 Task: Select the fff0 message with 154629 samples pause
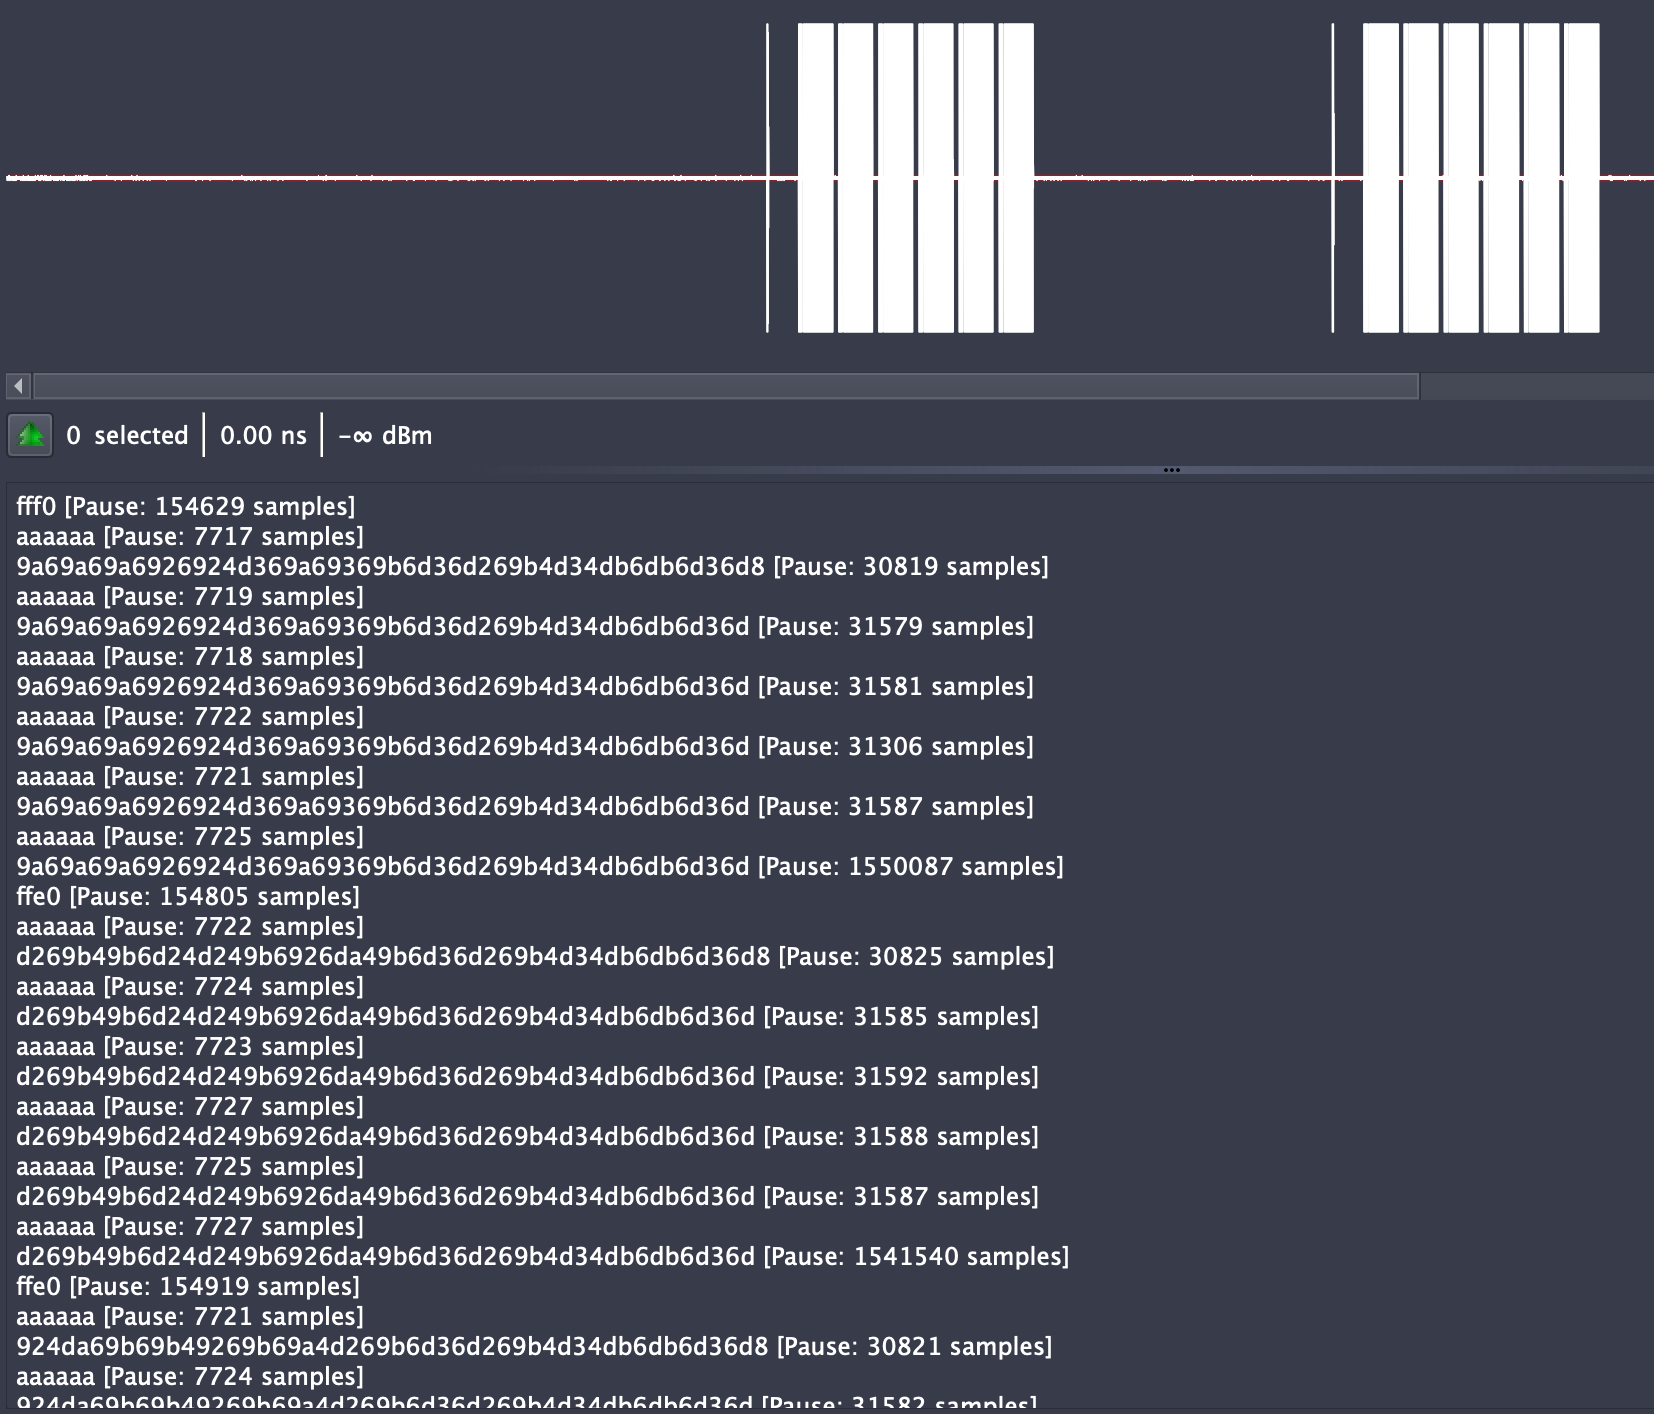point(185,506)
